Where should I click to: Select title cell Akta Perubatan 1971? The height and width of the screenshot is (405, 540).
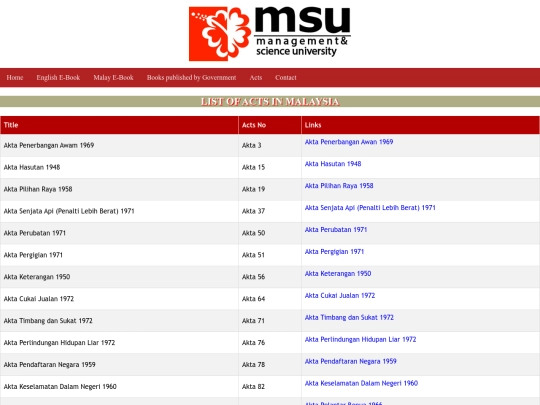[119, 233]
